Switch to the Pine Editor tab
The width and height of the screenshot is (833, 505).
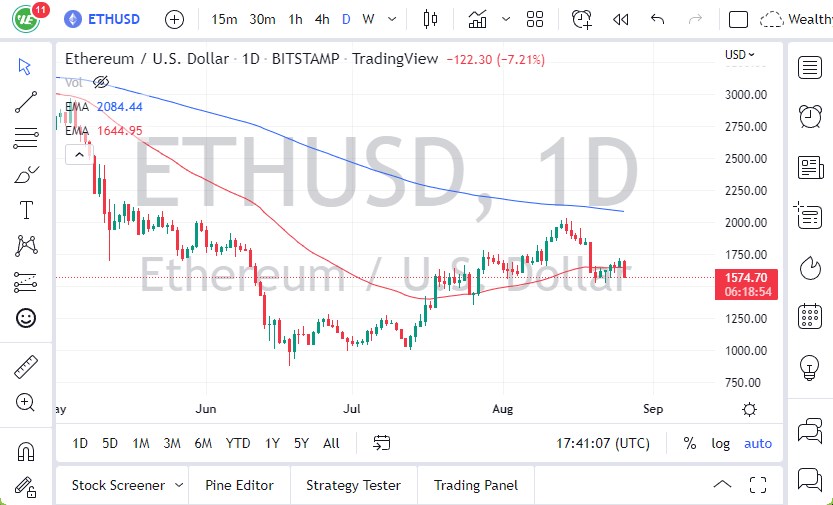pos(239,485)
